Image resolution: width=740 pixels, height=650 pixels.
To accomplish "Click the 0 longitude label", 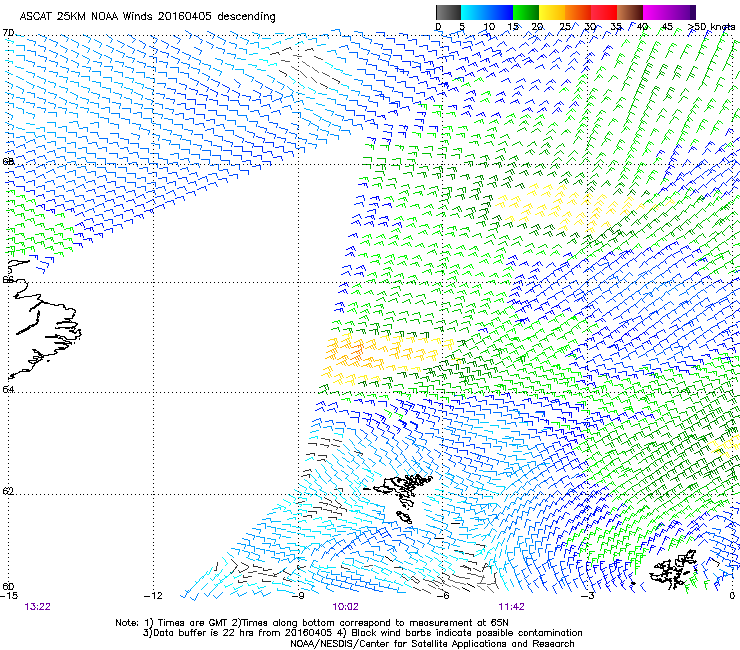I will point(732,596).
